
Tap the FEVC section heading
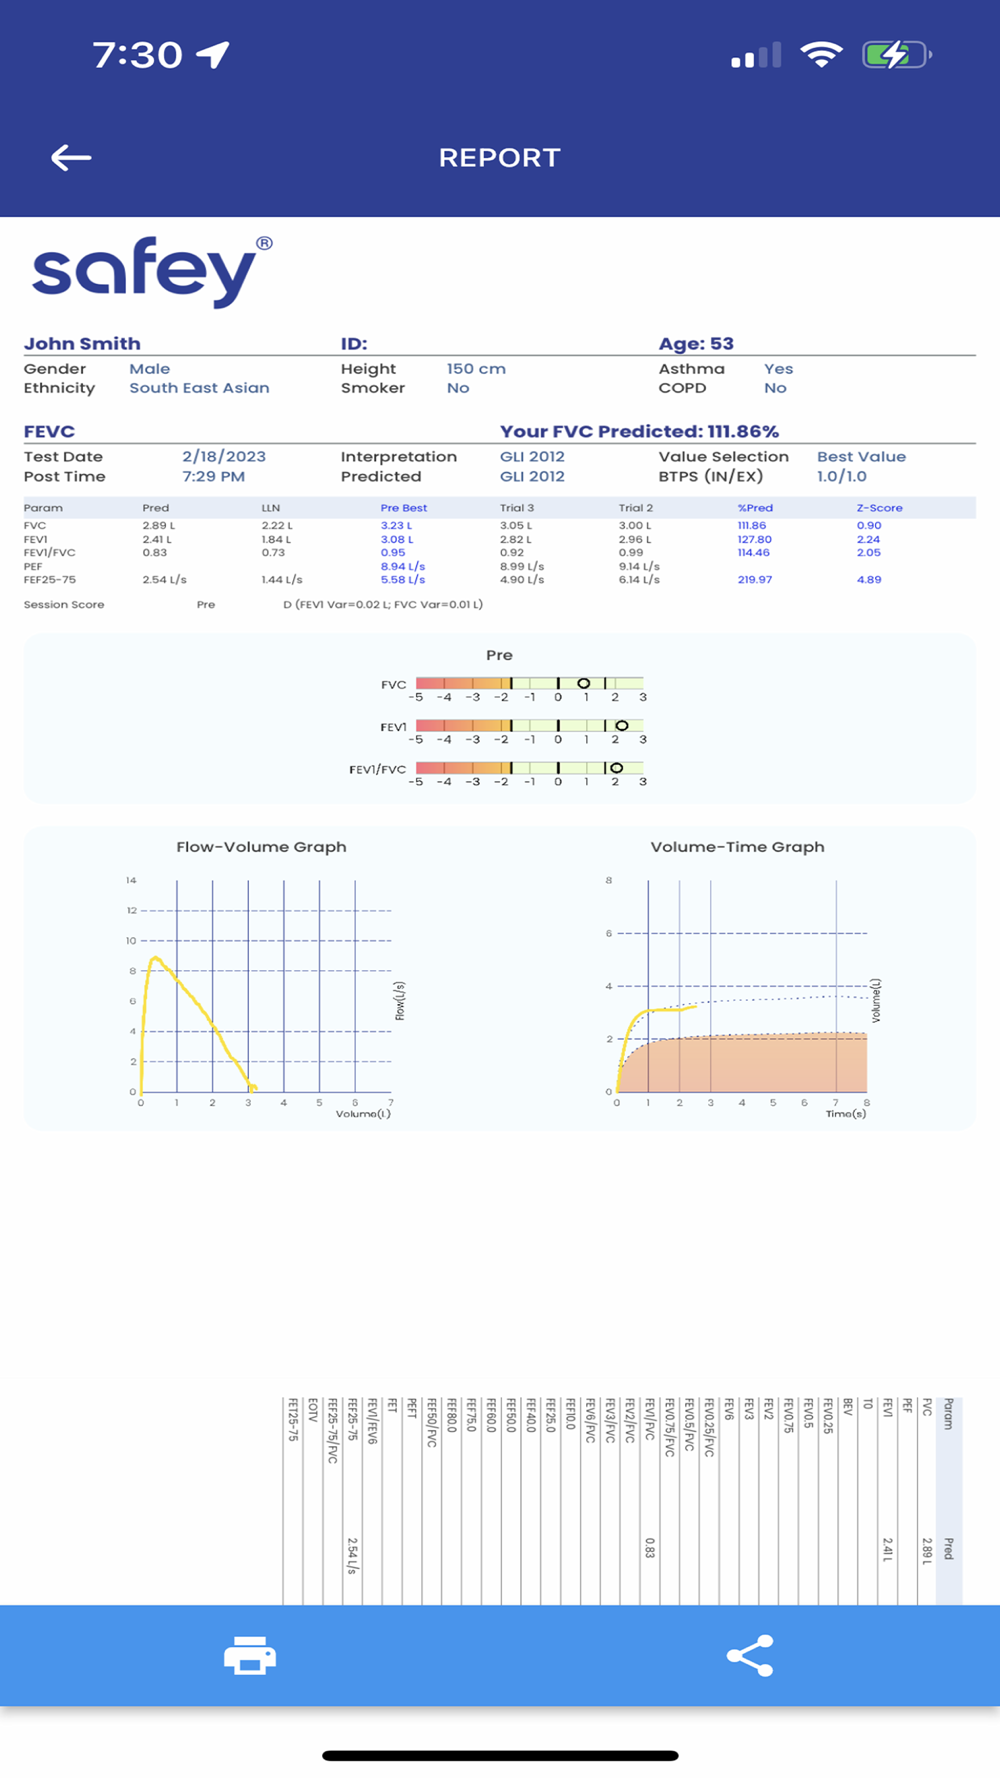tap(49, 431)
